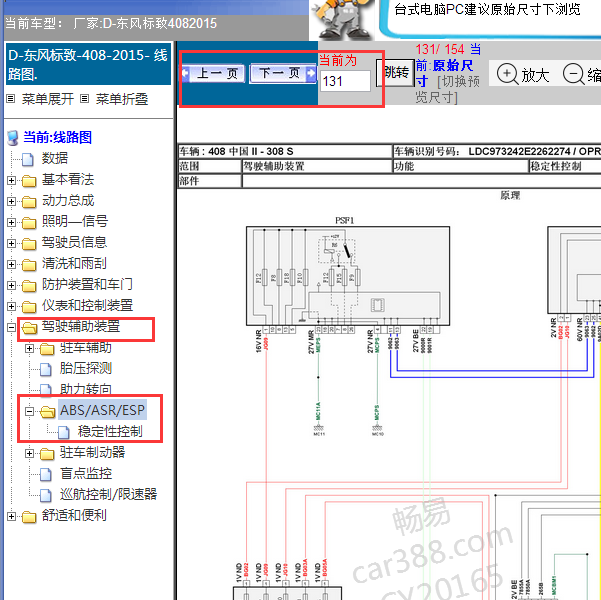Open the 胎压探测 diagram
601x600 pixels.
85,368
